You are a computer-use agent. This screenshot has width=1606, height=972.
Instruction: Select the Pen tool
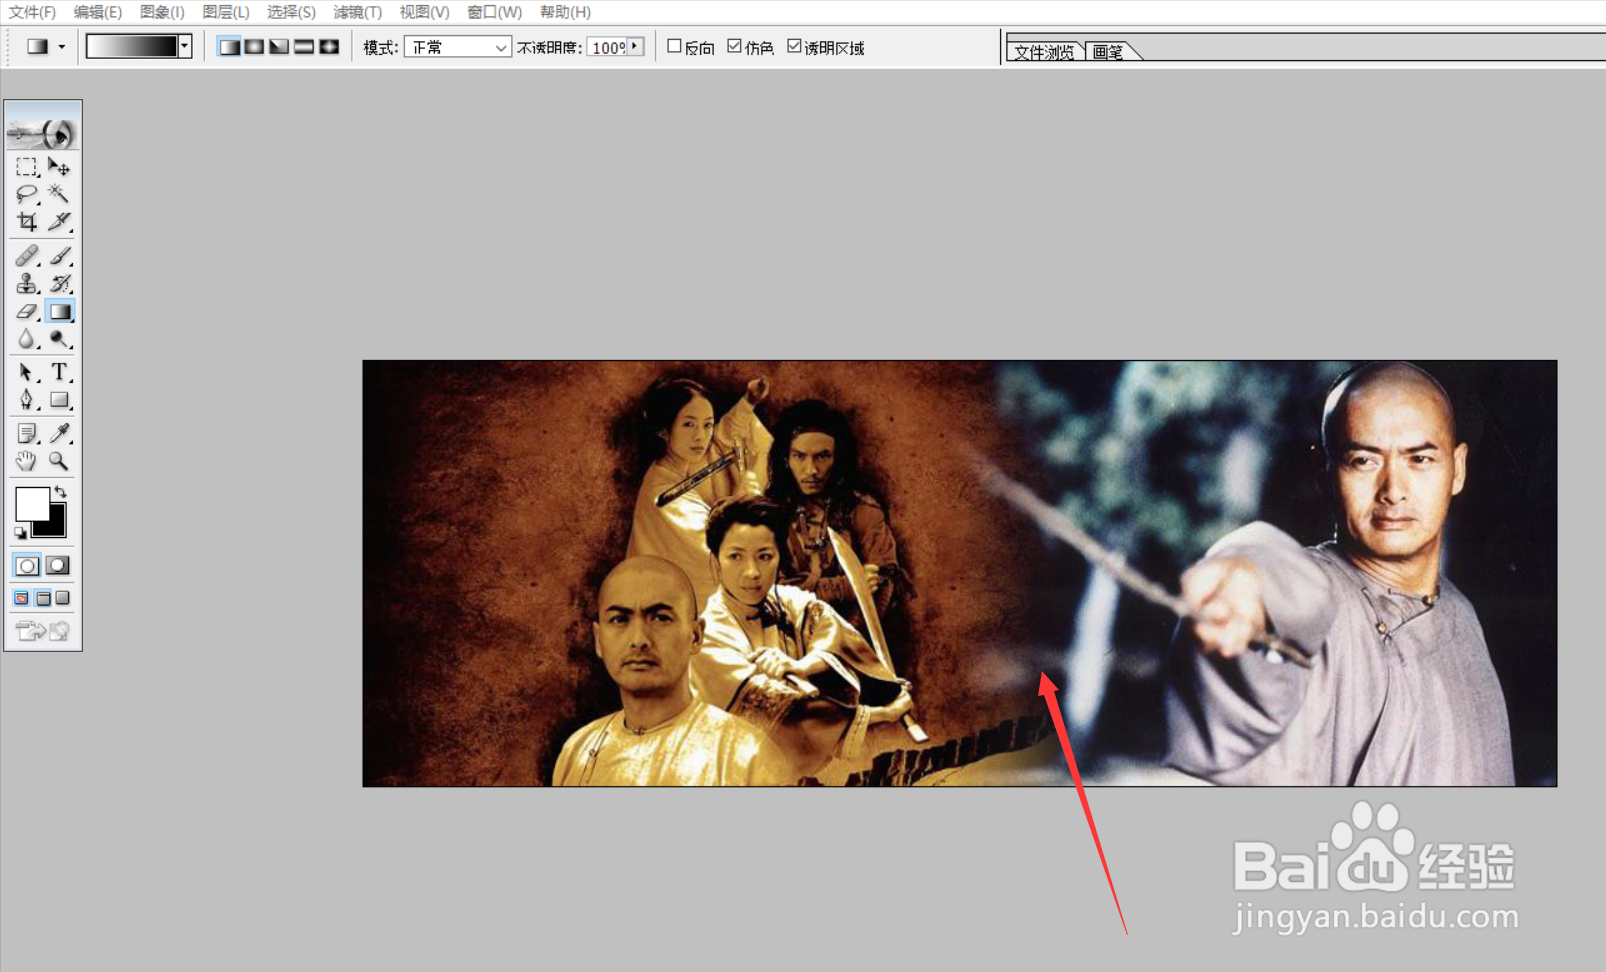pos(27,400)
